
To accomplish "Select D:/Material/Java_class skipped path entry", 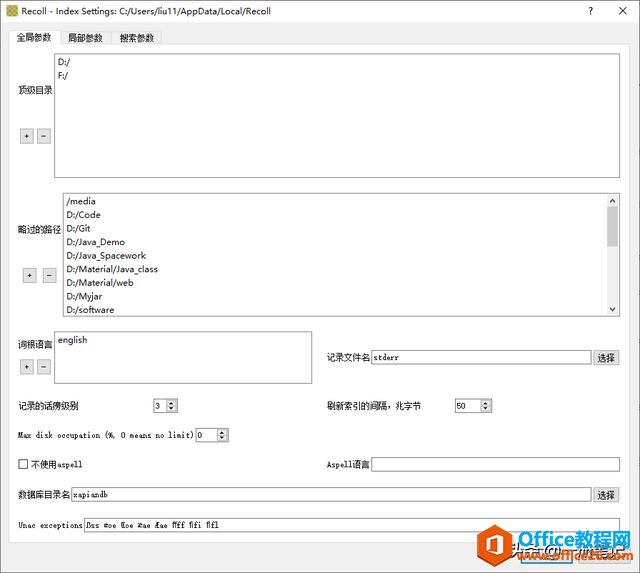I will (112, 269).
